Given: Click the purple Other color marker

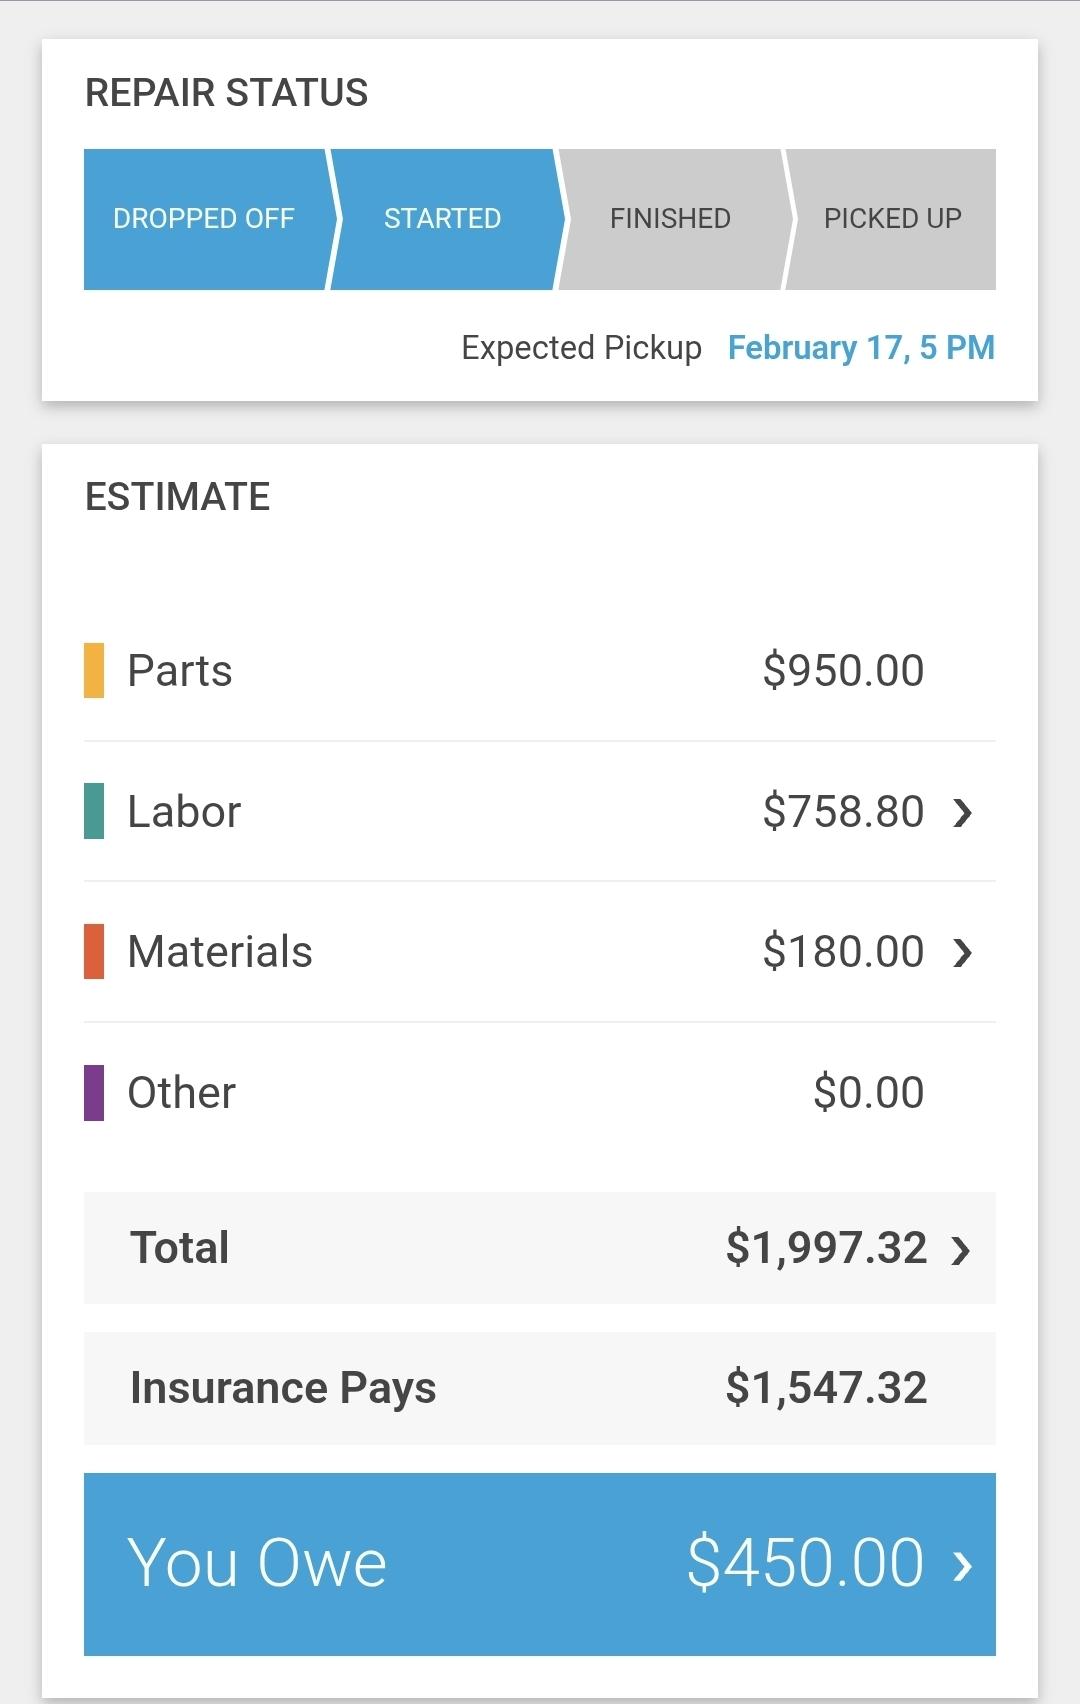Looking at the screenshot, I should tap(94, 1093).
